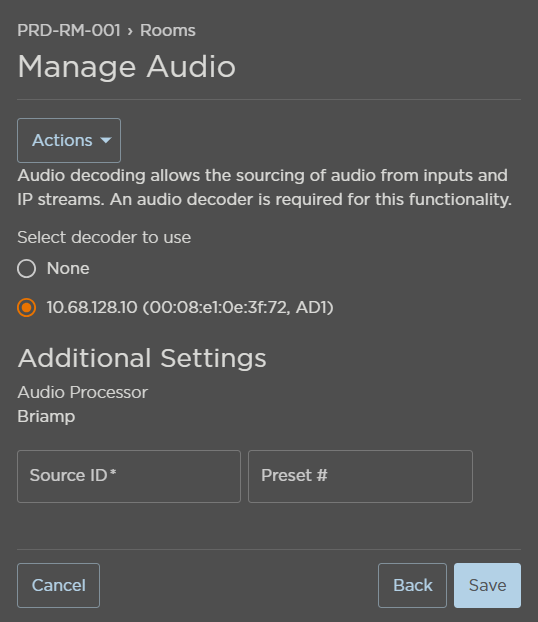
Task: Click the Select decoder to use label
Action: tap(104, 237)
